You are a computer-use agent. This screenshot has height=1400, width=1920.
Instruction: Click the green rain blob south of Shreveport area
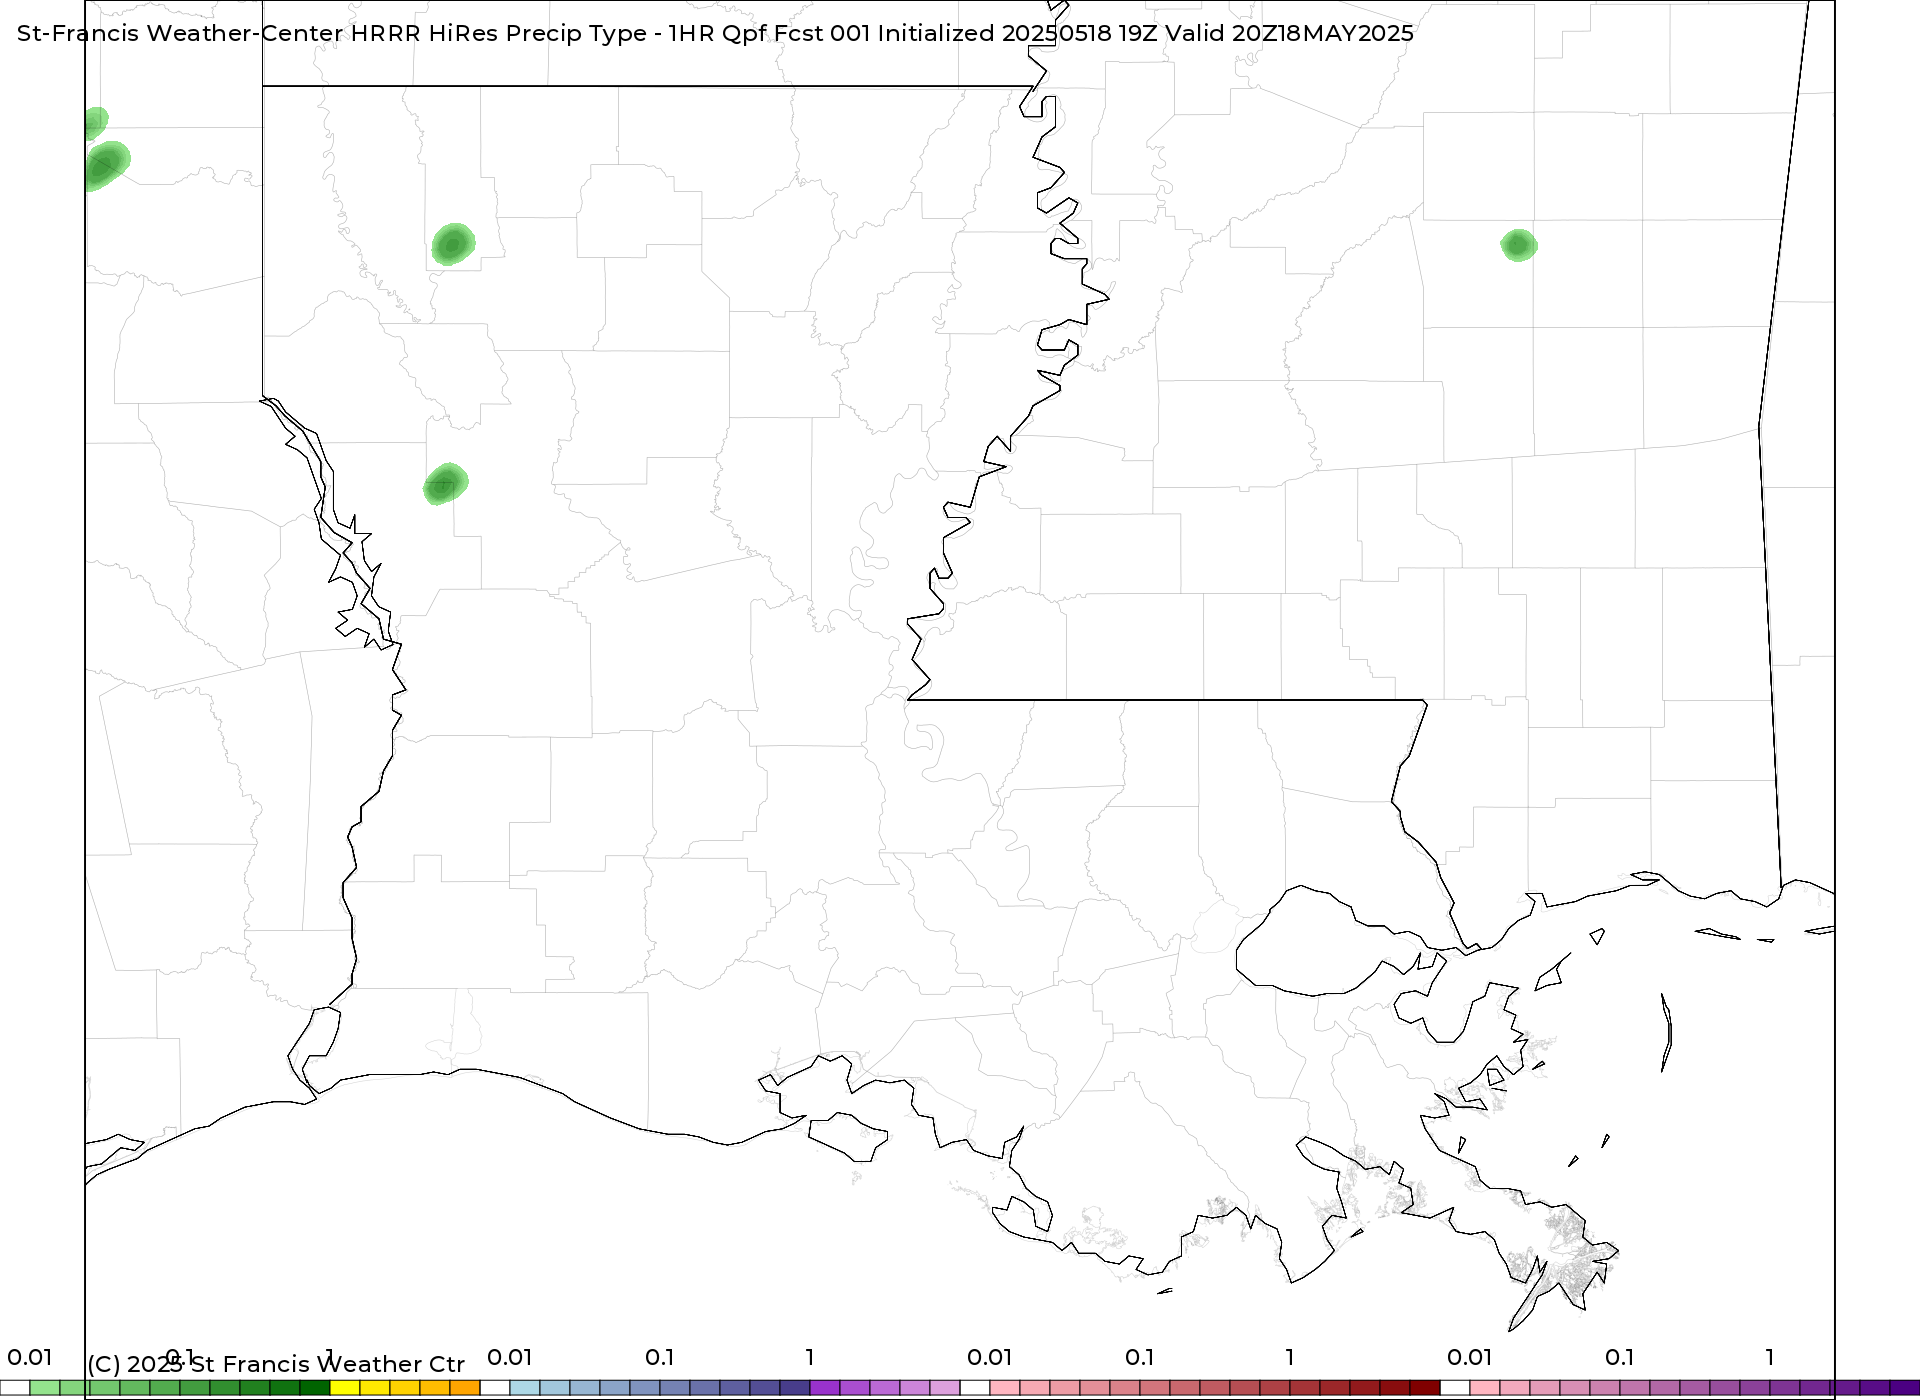[446, 484]
